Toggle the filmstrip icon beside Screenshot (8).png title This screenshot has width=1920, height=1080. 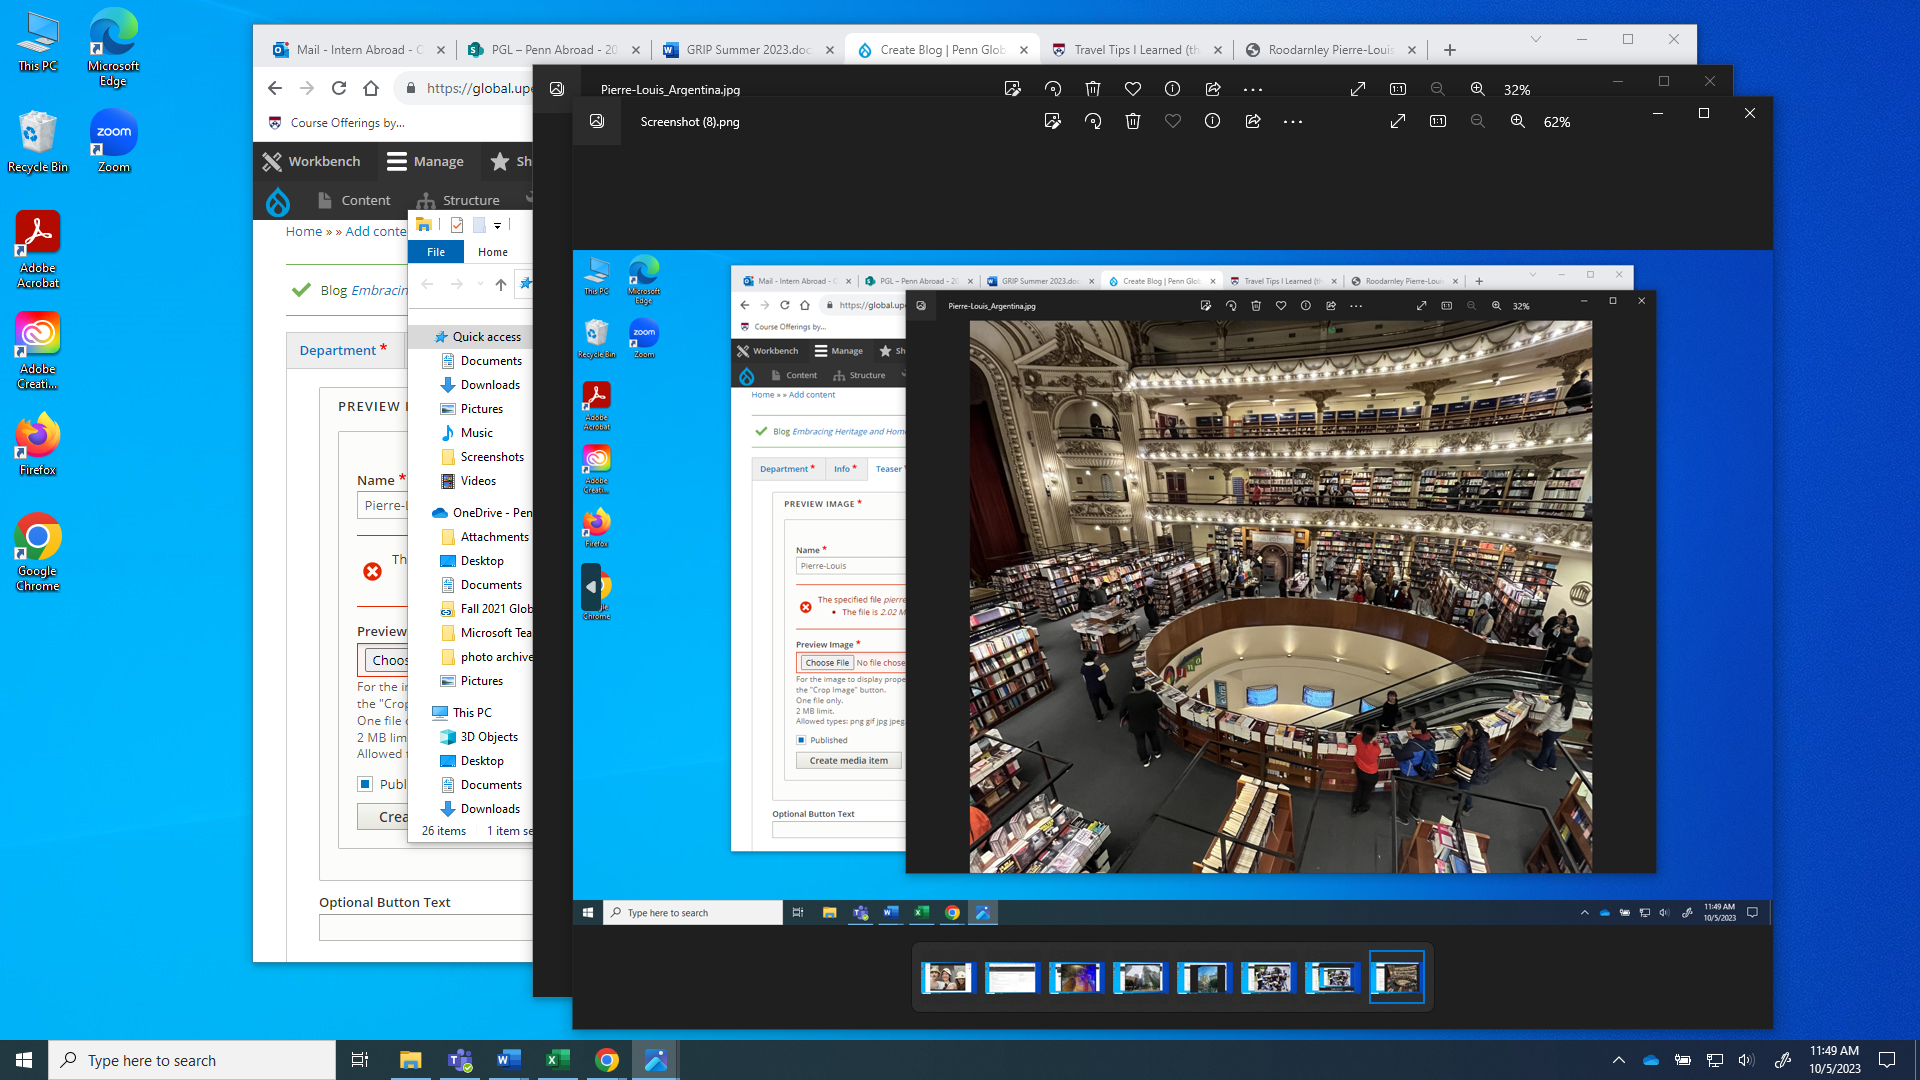[x=597, y=121]
